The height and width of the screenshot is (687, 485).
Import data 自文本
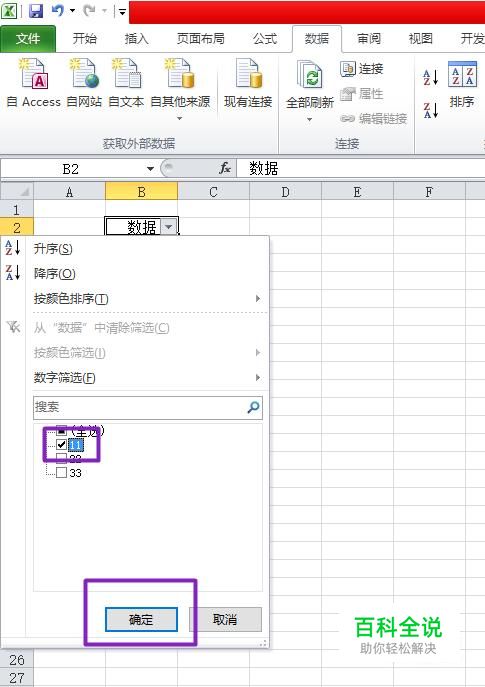(x=126, y=84)
